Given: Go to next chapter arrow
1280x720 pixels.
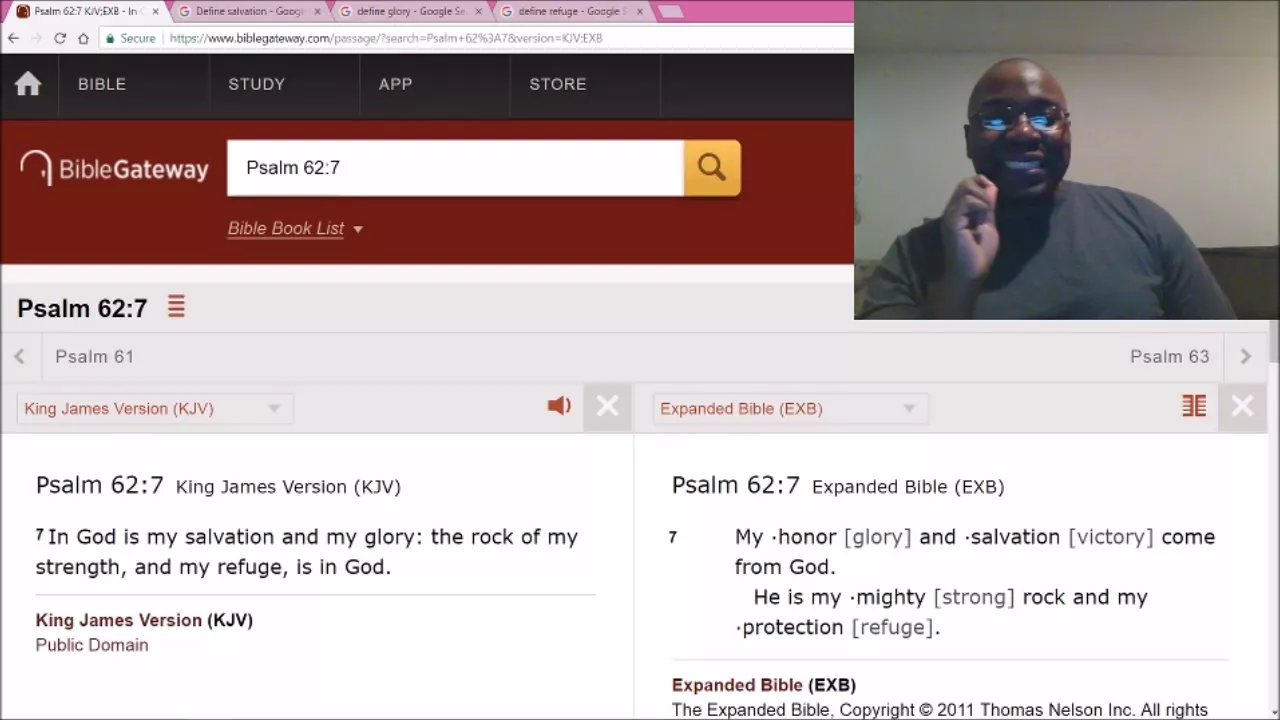Looking at the screenshot, I should tap(1245, 356).
